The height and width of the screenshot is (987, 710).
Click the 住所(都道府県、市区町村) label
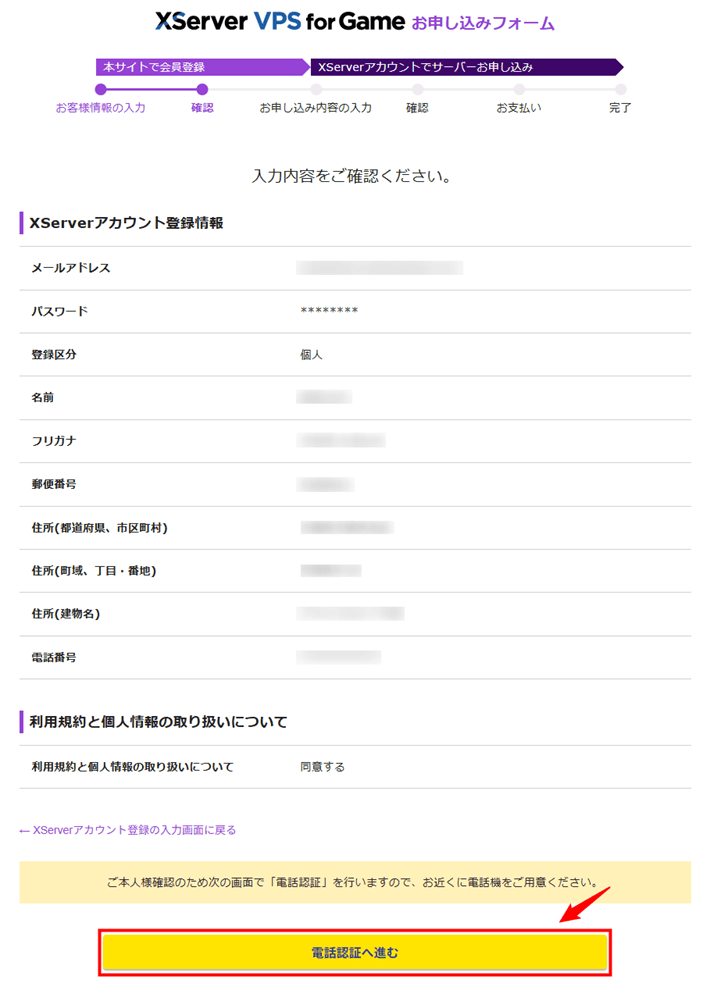pyautogui.click(x=99, y=527)
